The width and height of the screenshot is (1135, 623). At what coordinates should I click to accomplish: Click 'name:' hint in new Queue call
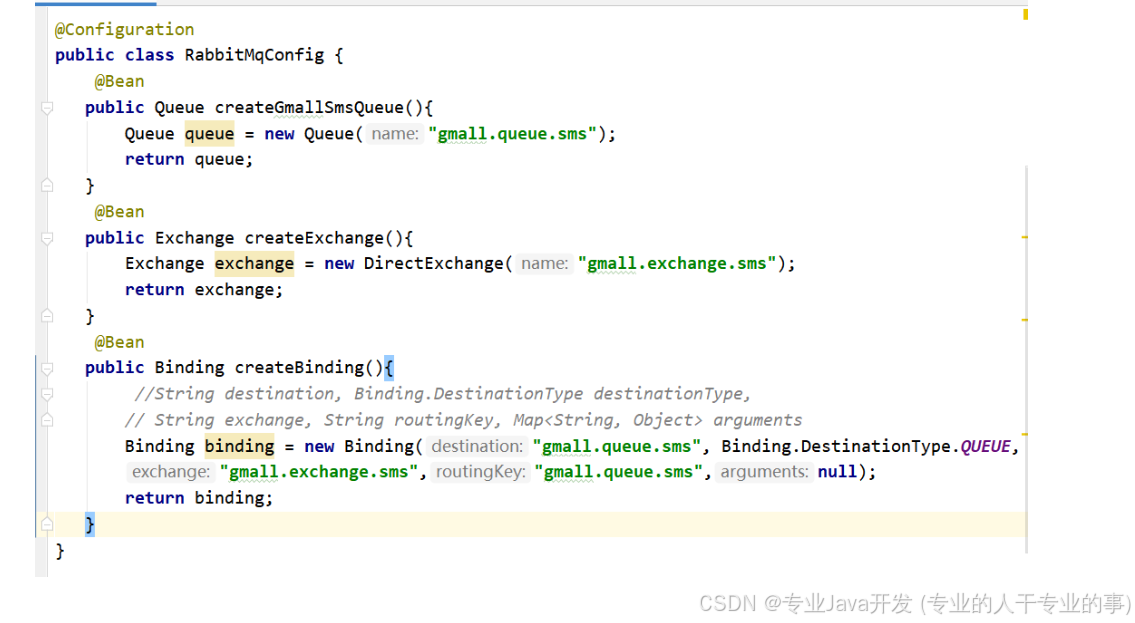394,134
